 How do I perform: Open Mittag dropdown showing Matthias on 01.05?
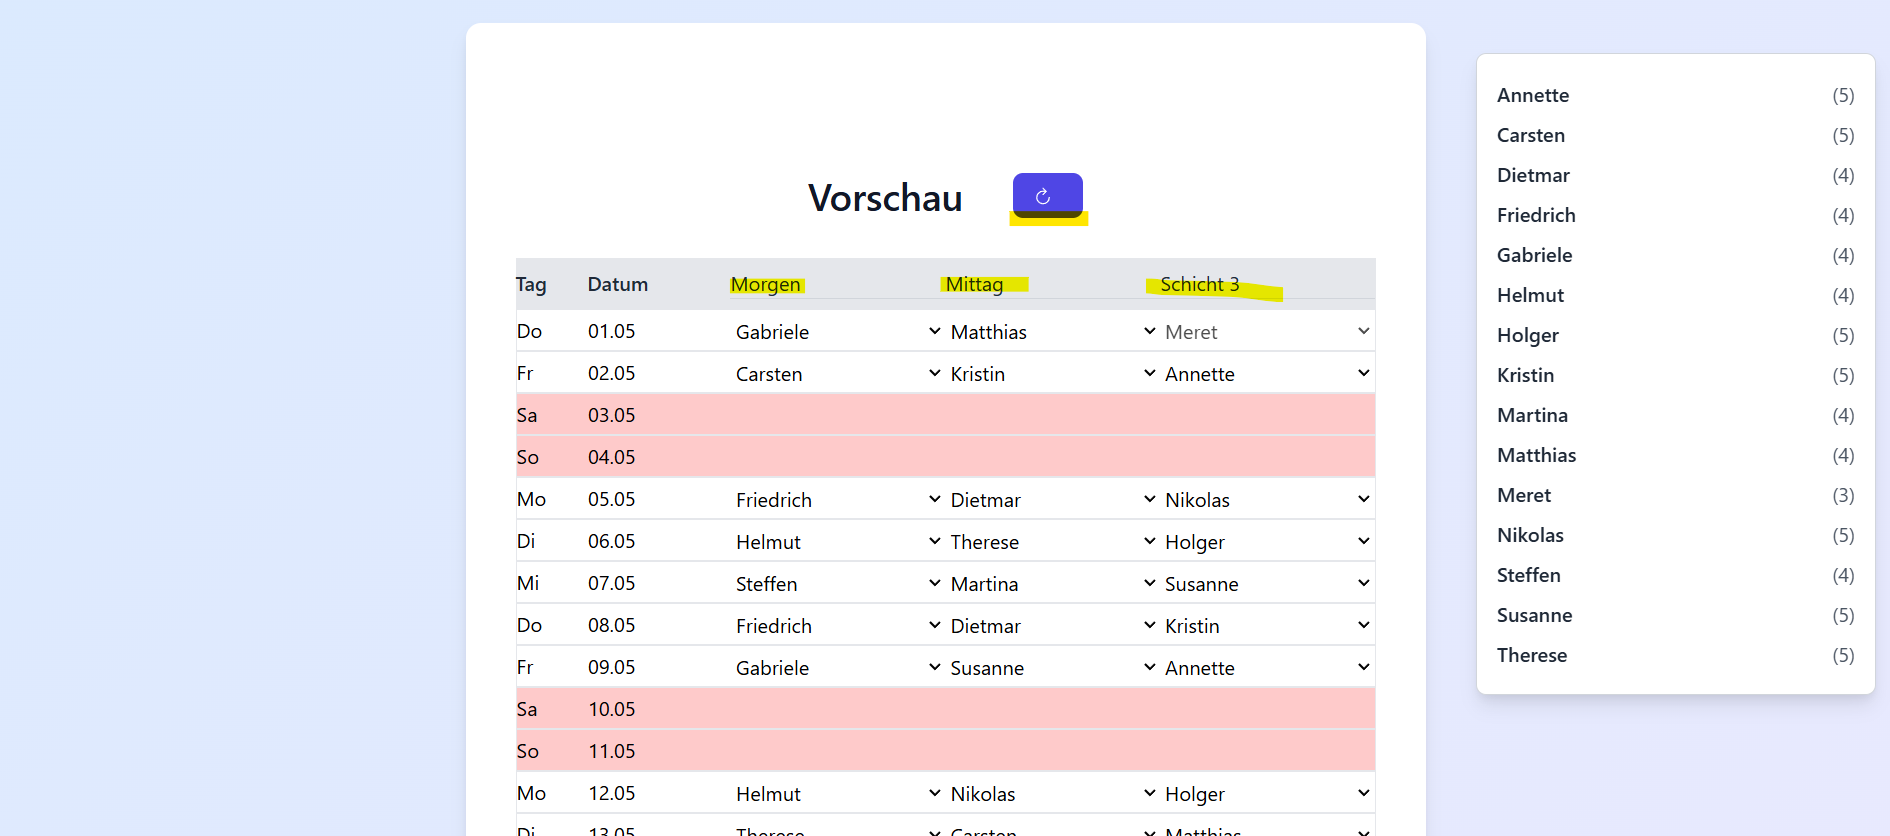(x=1051, y=332)
